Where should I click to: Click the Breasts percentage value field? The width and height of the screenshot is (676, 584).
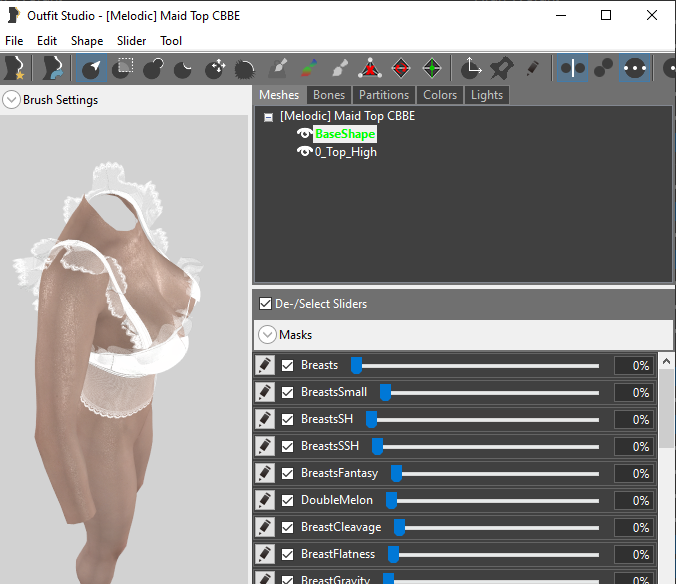point(634,365)
